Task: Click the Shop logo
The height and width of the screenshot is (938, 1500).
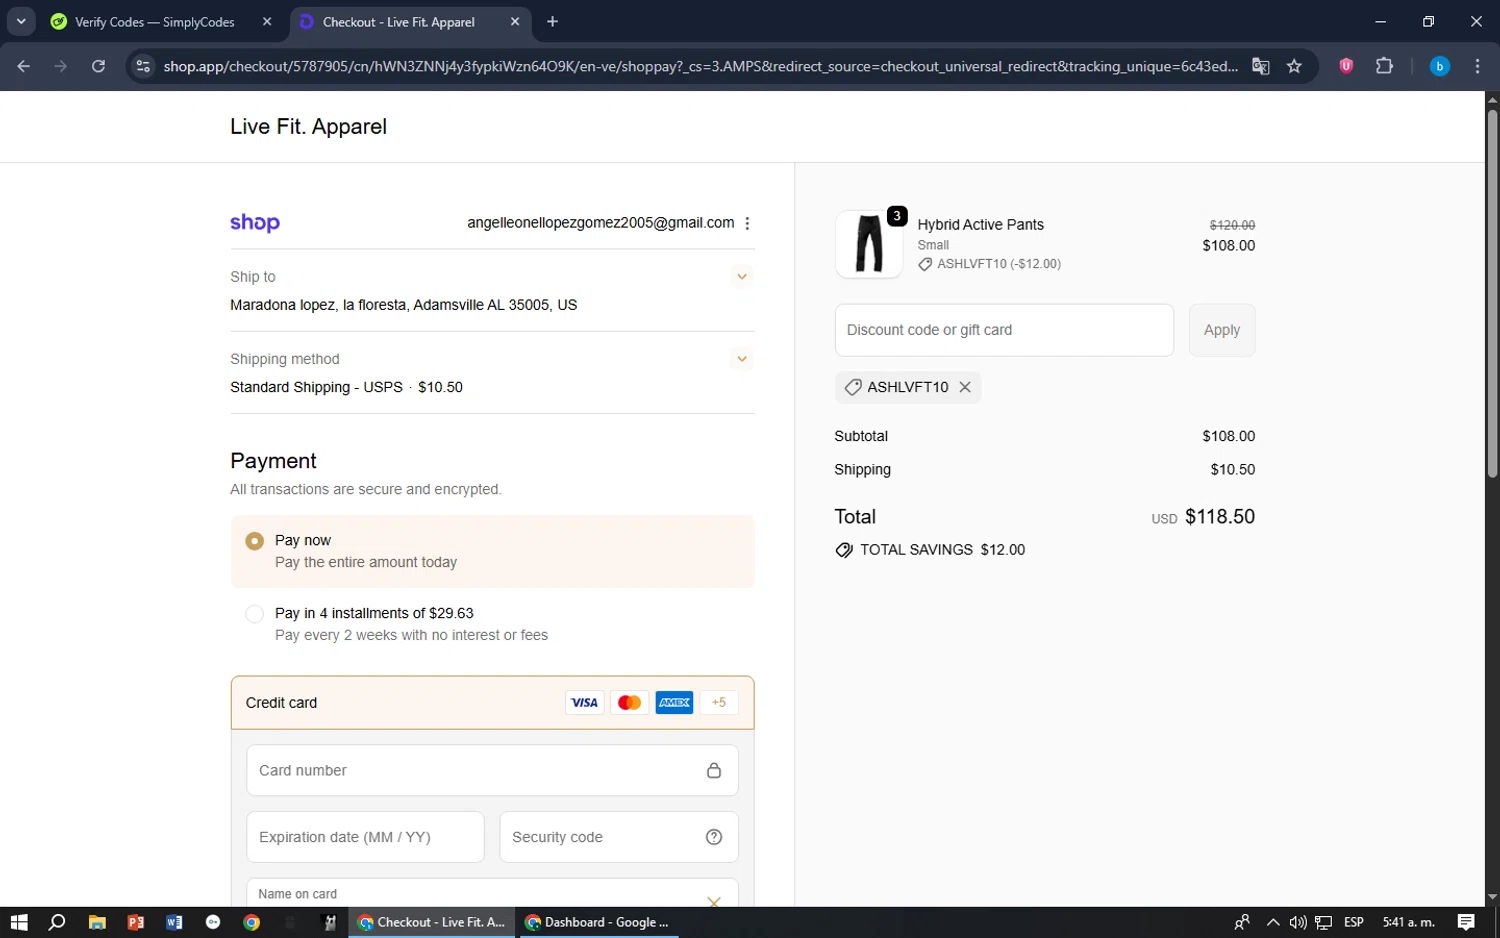Action: click(x=255, y=223)
